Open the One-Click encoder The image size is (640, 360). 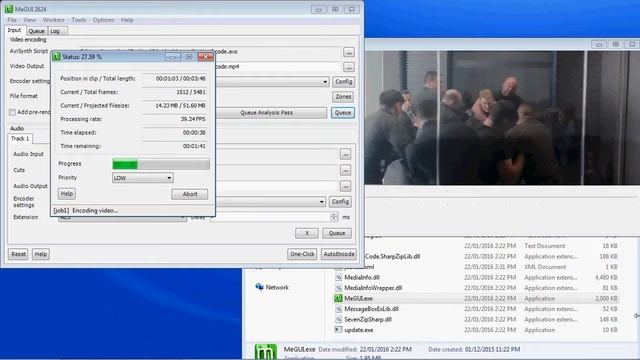[302, 254]
